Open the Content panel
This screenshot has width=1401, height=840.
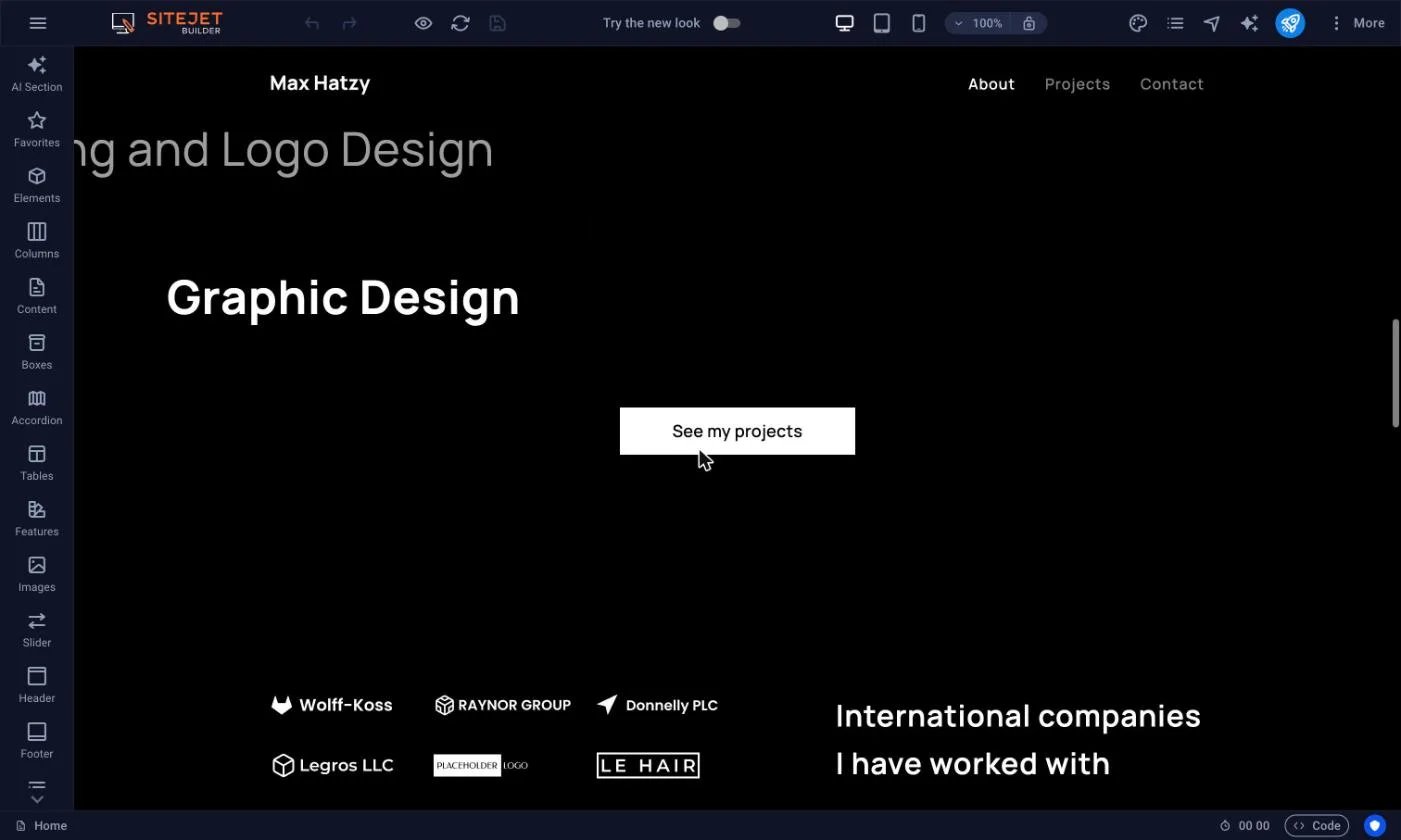[x=37, y=297]
